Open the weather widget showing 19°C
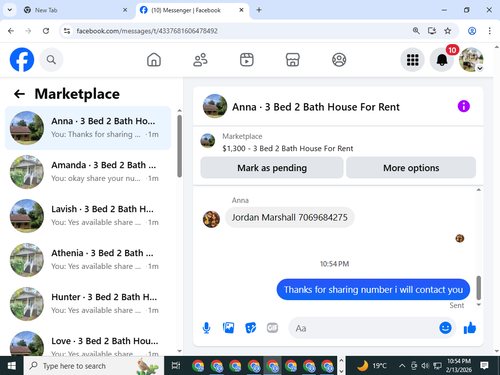 [372, 366]
